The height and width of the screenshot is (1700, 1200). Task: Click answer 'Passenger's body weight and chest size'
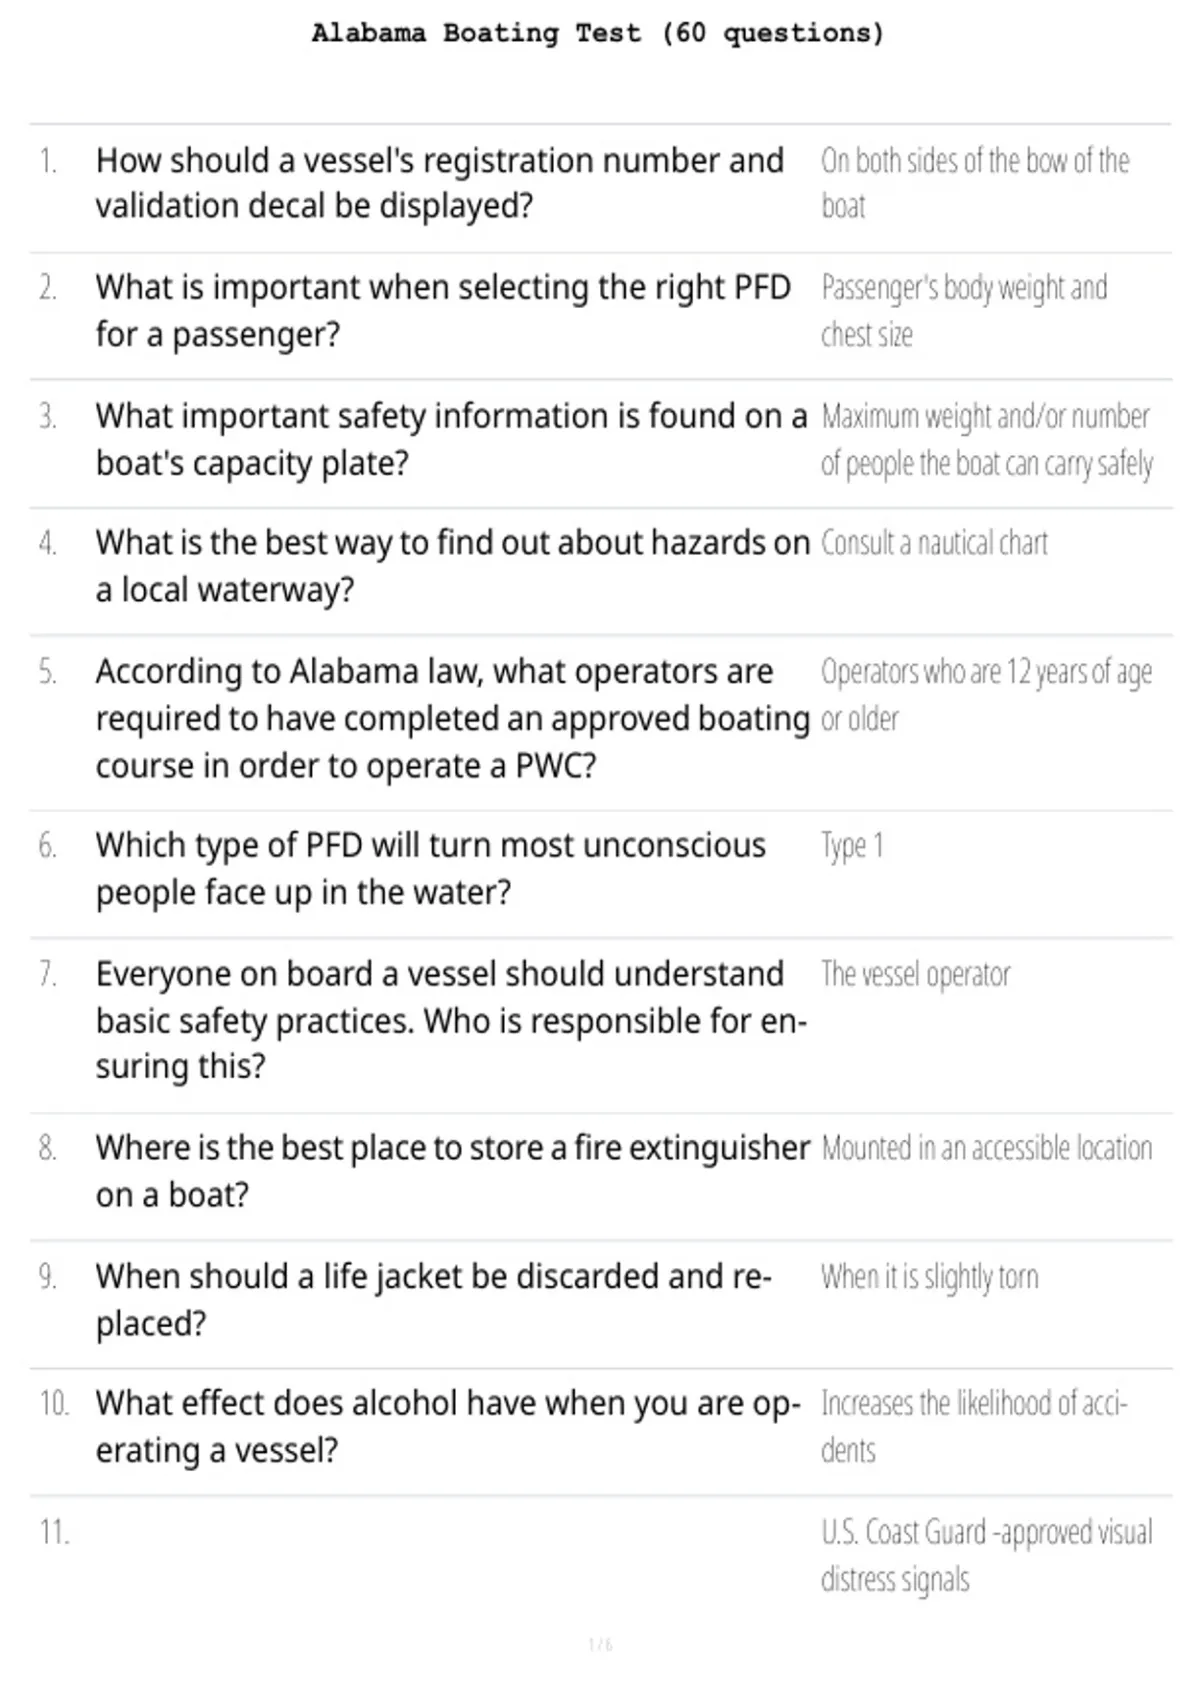tap(964, 311)
